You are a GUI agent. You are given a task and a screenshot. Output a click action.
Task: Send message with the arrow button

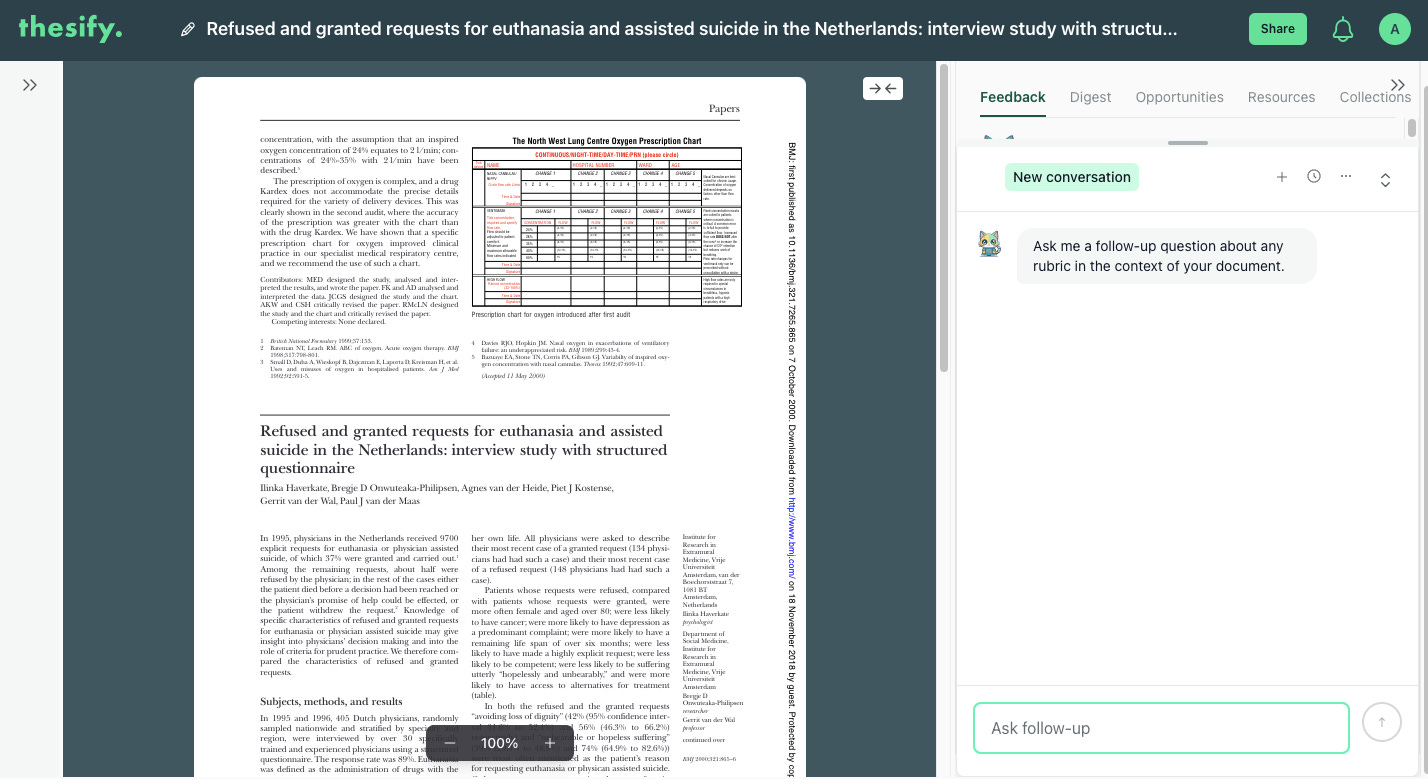point(1382,722)
